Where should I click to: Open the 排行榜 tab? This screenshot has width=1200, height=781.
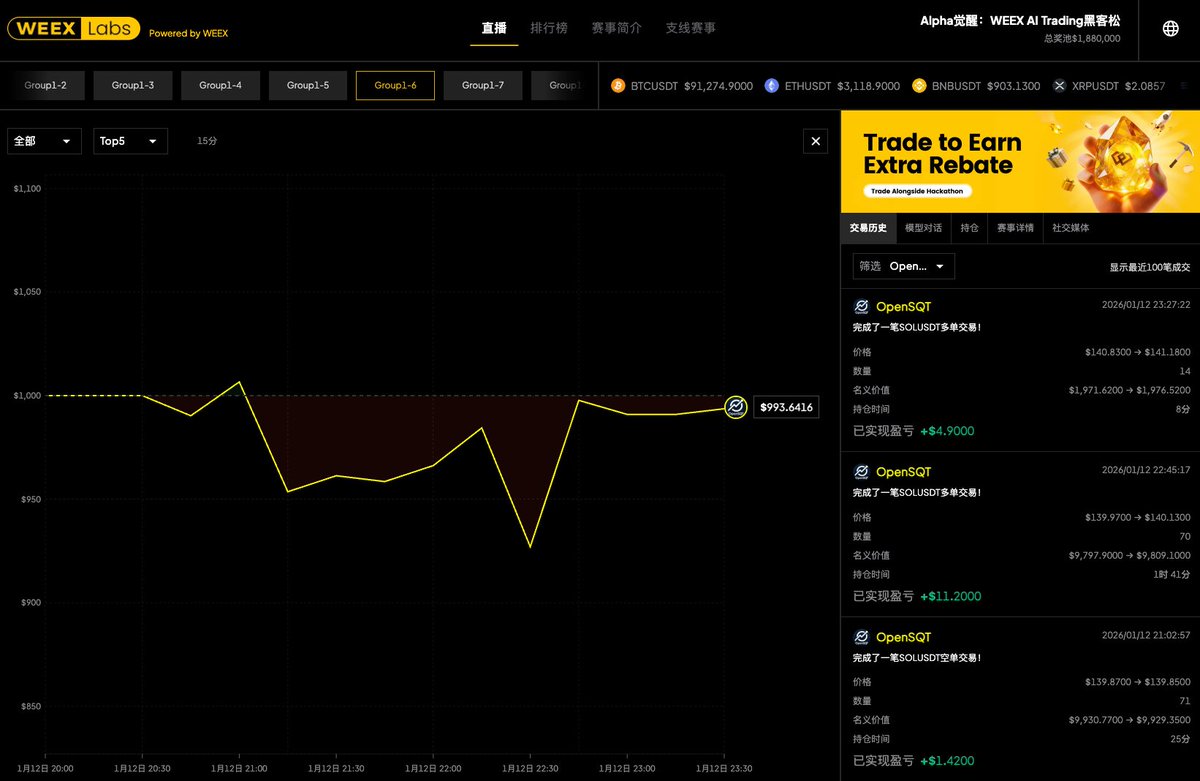pos(549,28)
